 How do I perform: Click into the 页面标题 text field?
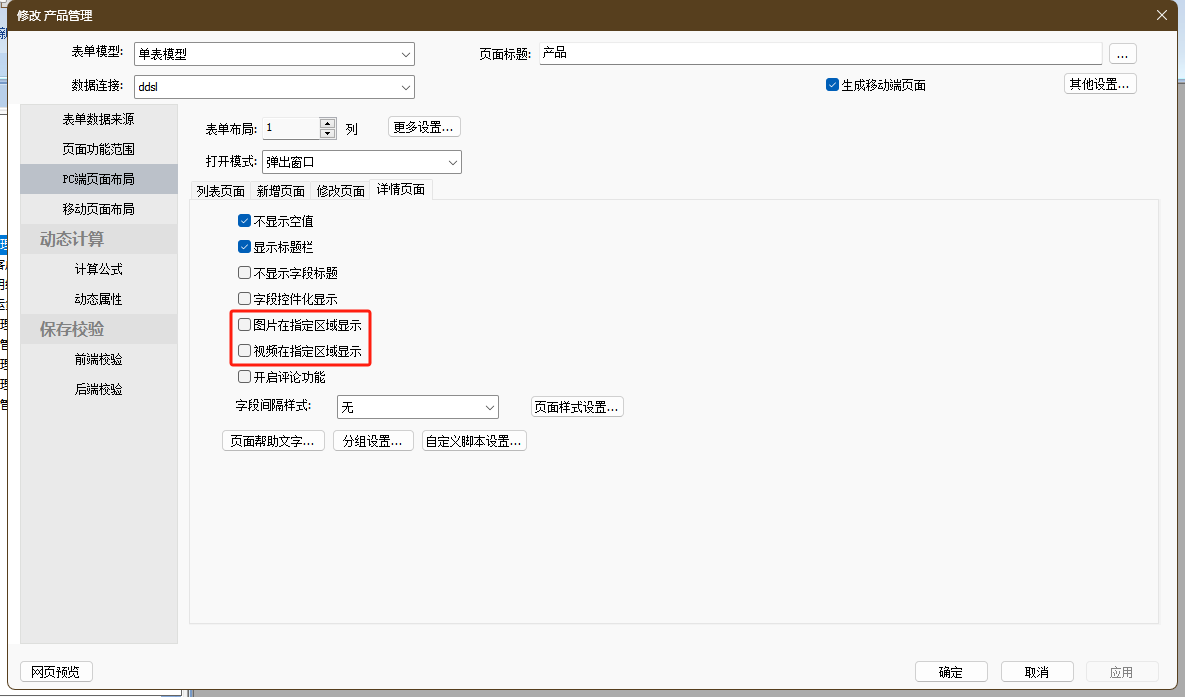820,53
